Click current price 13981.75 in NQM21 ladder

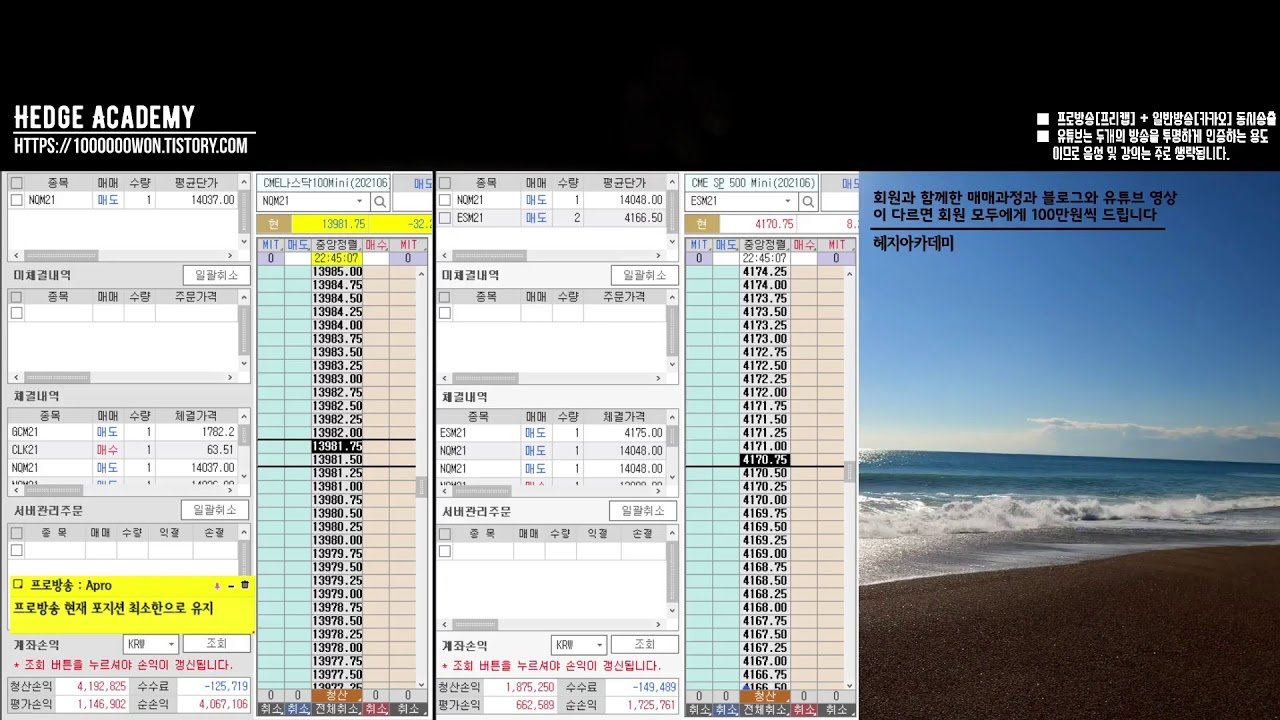337,446
